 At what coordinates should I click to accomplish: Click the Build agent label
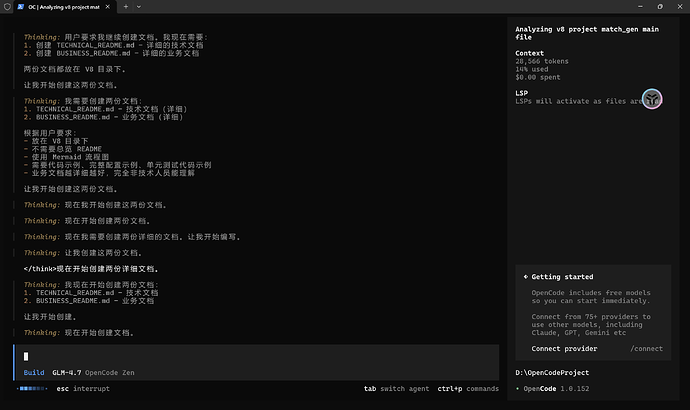coord(34,373)
